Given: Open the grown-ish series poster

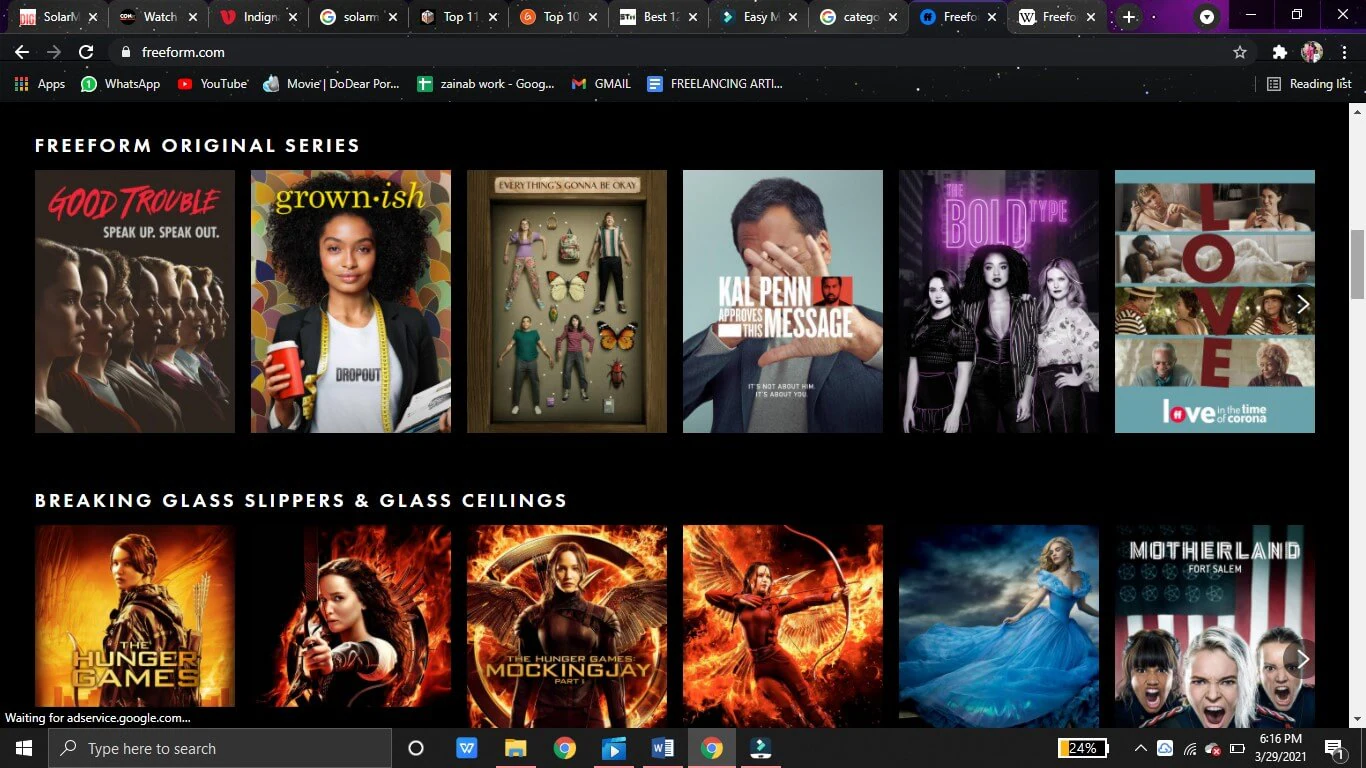Looking at the screenshot, I should click(x=351, y=301).
